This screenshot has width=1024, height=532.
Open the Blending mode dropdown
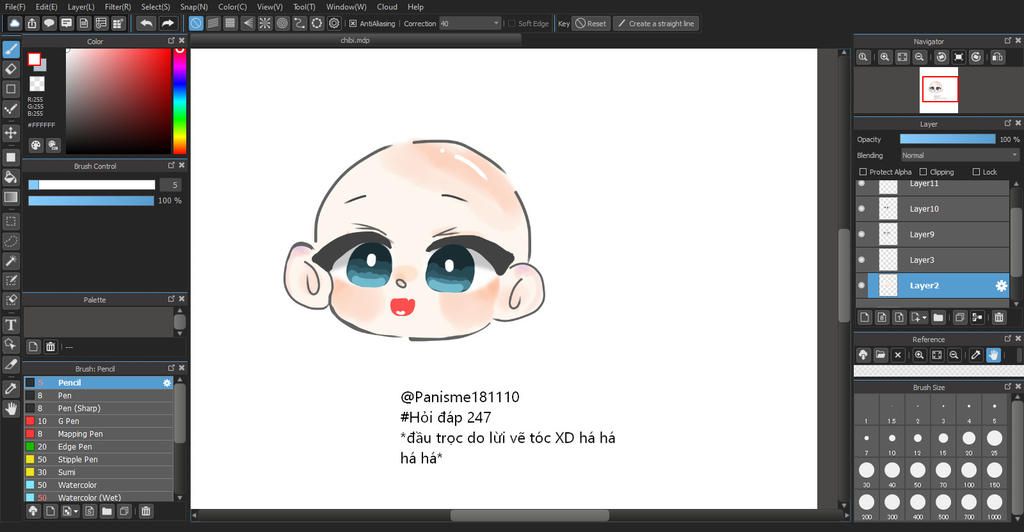959,155
